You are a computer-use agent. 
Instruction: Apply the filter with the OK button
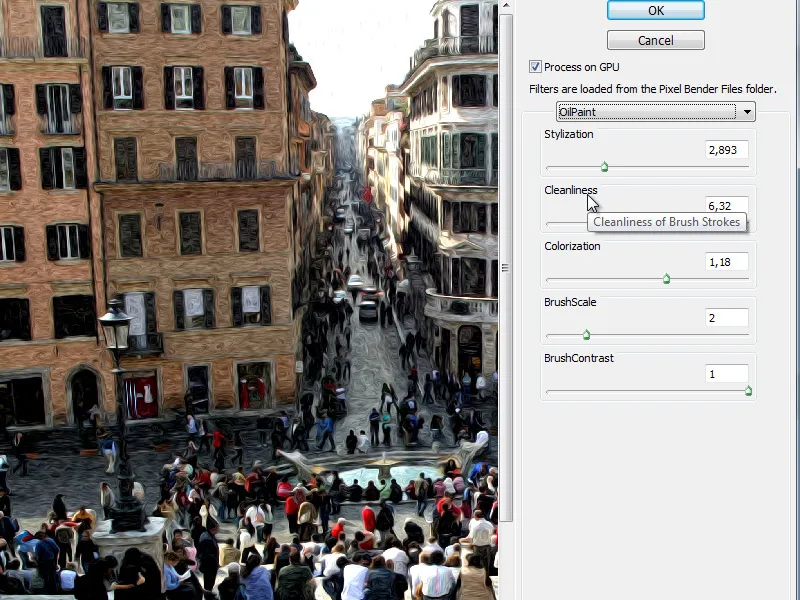(655, 10)
